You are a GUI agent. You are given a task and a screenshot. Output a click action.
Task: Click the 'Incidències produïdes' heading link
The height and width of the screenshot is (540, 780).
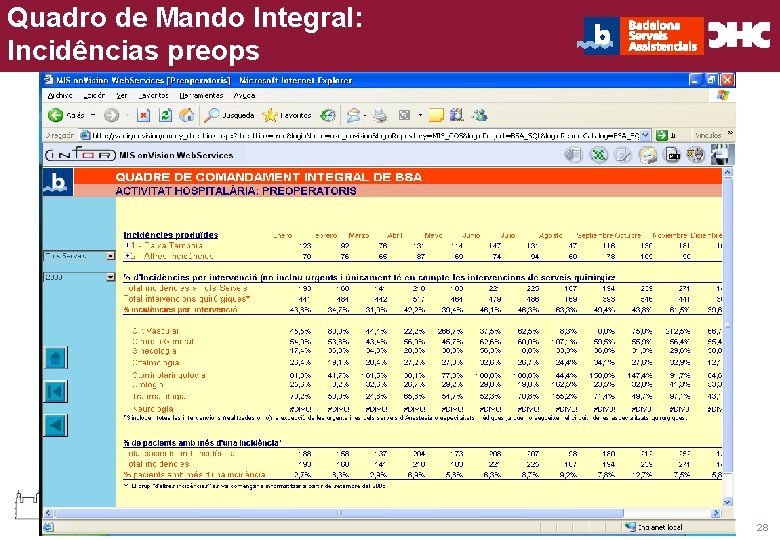171,235
